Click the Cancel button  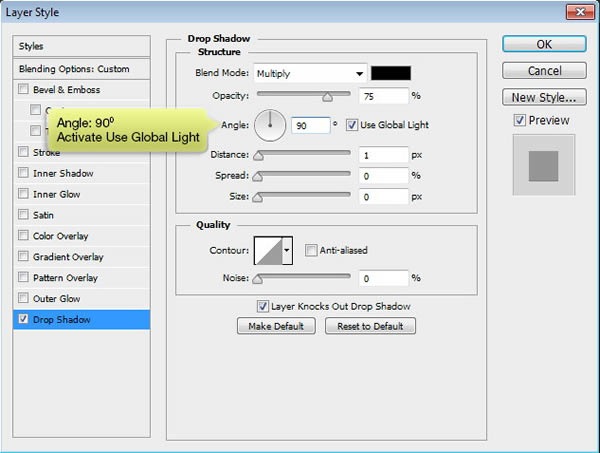pos(544,71)
